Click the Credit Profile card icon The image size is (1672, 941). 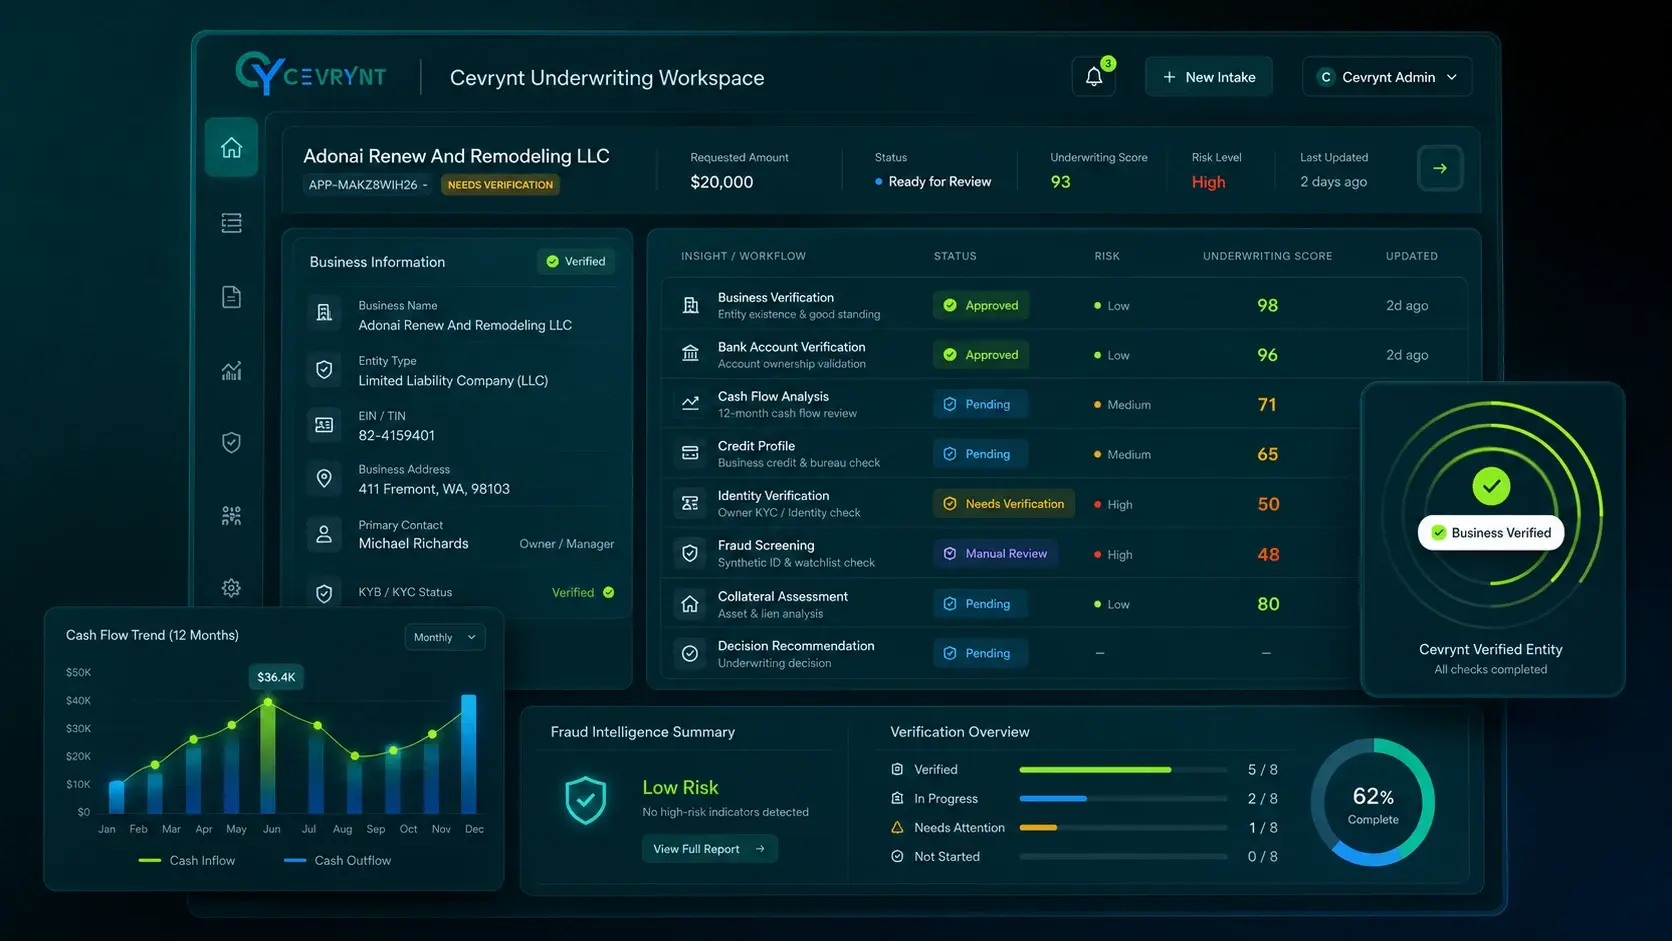point(690,453)
